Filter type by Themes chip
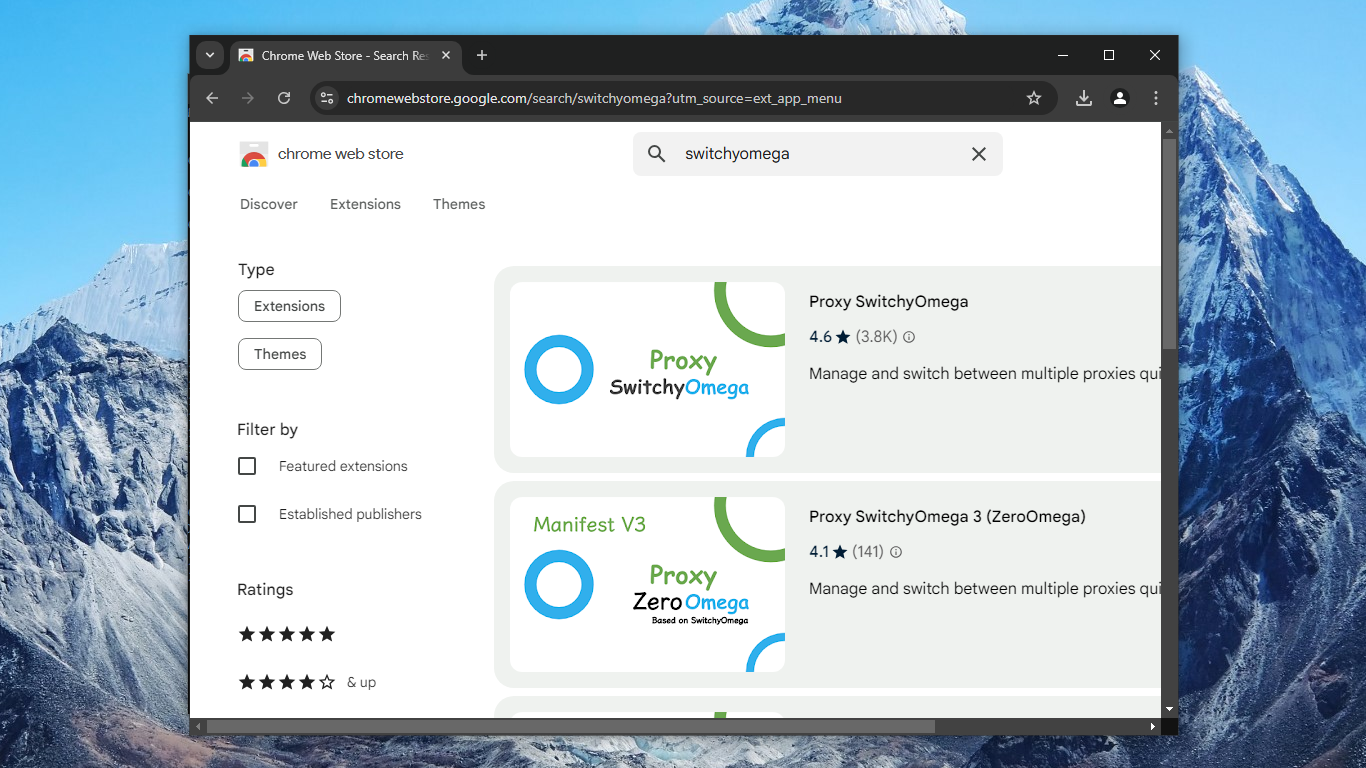This screenshot has width=1366, height=768. coord(280,354)
